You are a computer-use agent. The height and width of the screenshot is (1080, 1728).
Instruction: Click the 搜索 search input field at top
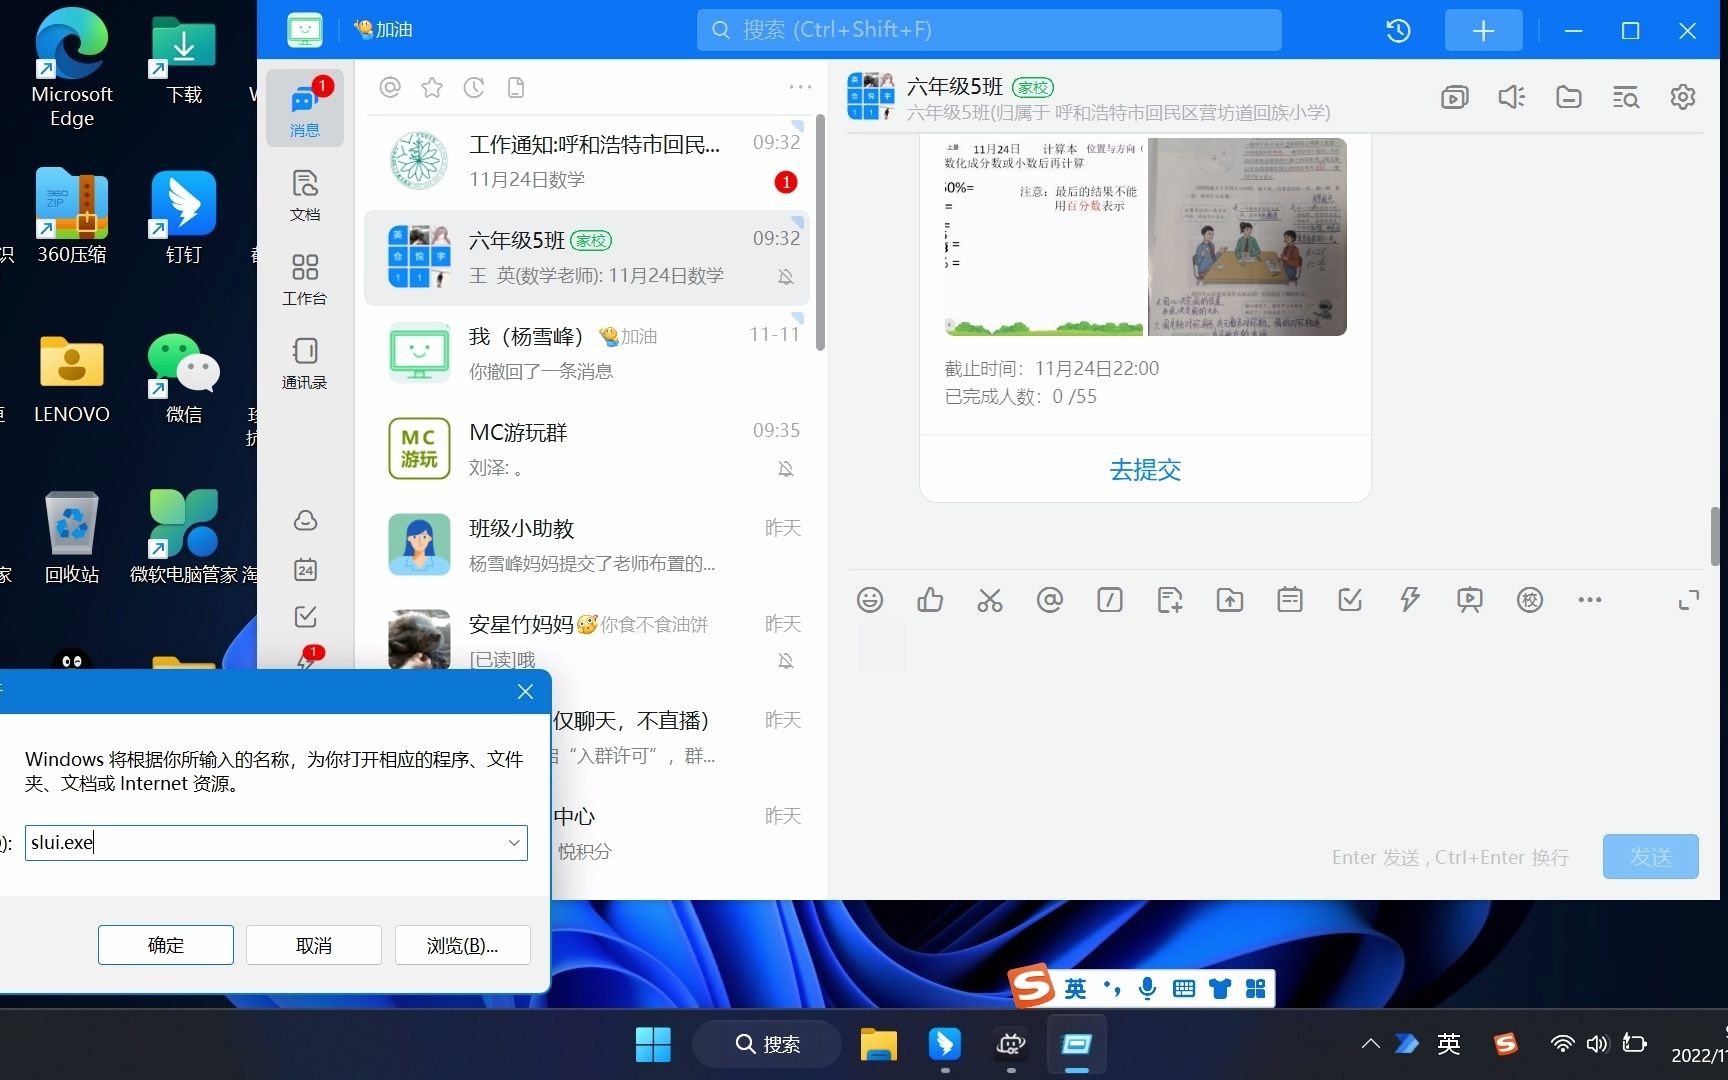pyautogui.click(x=988, y=29)
